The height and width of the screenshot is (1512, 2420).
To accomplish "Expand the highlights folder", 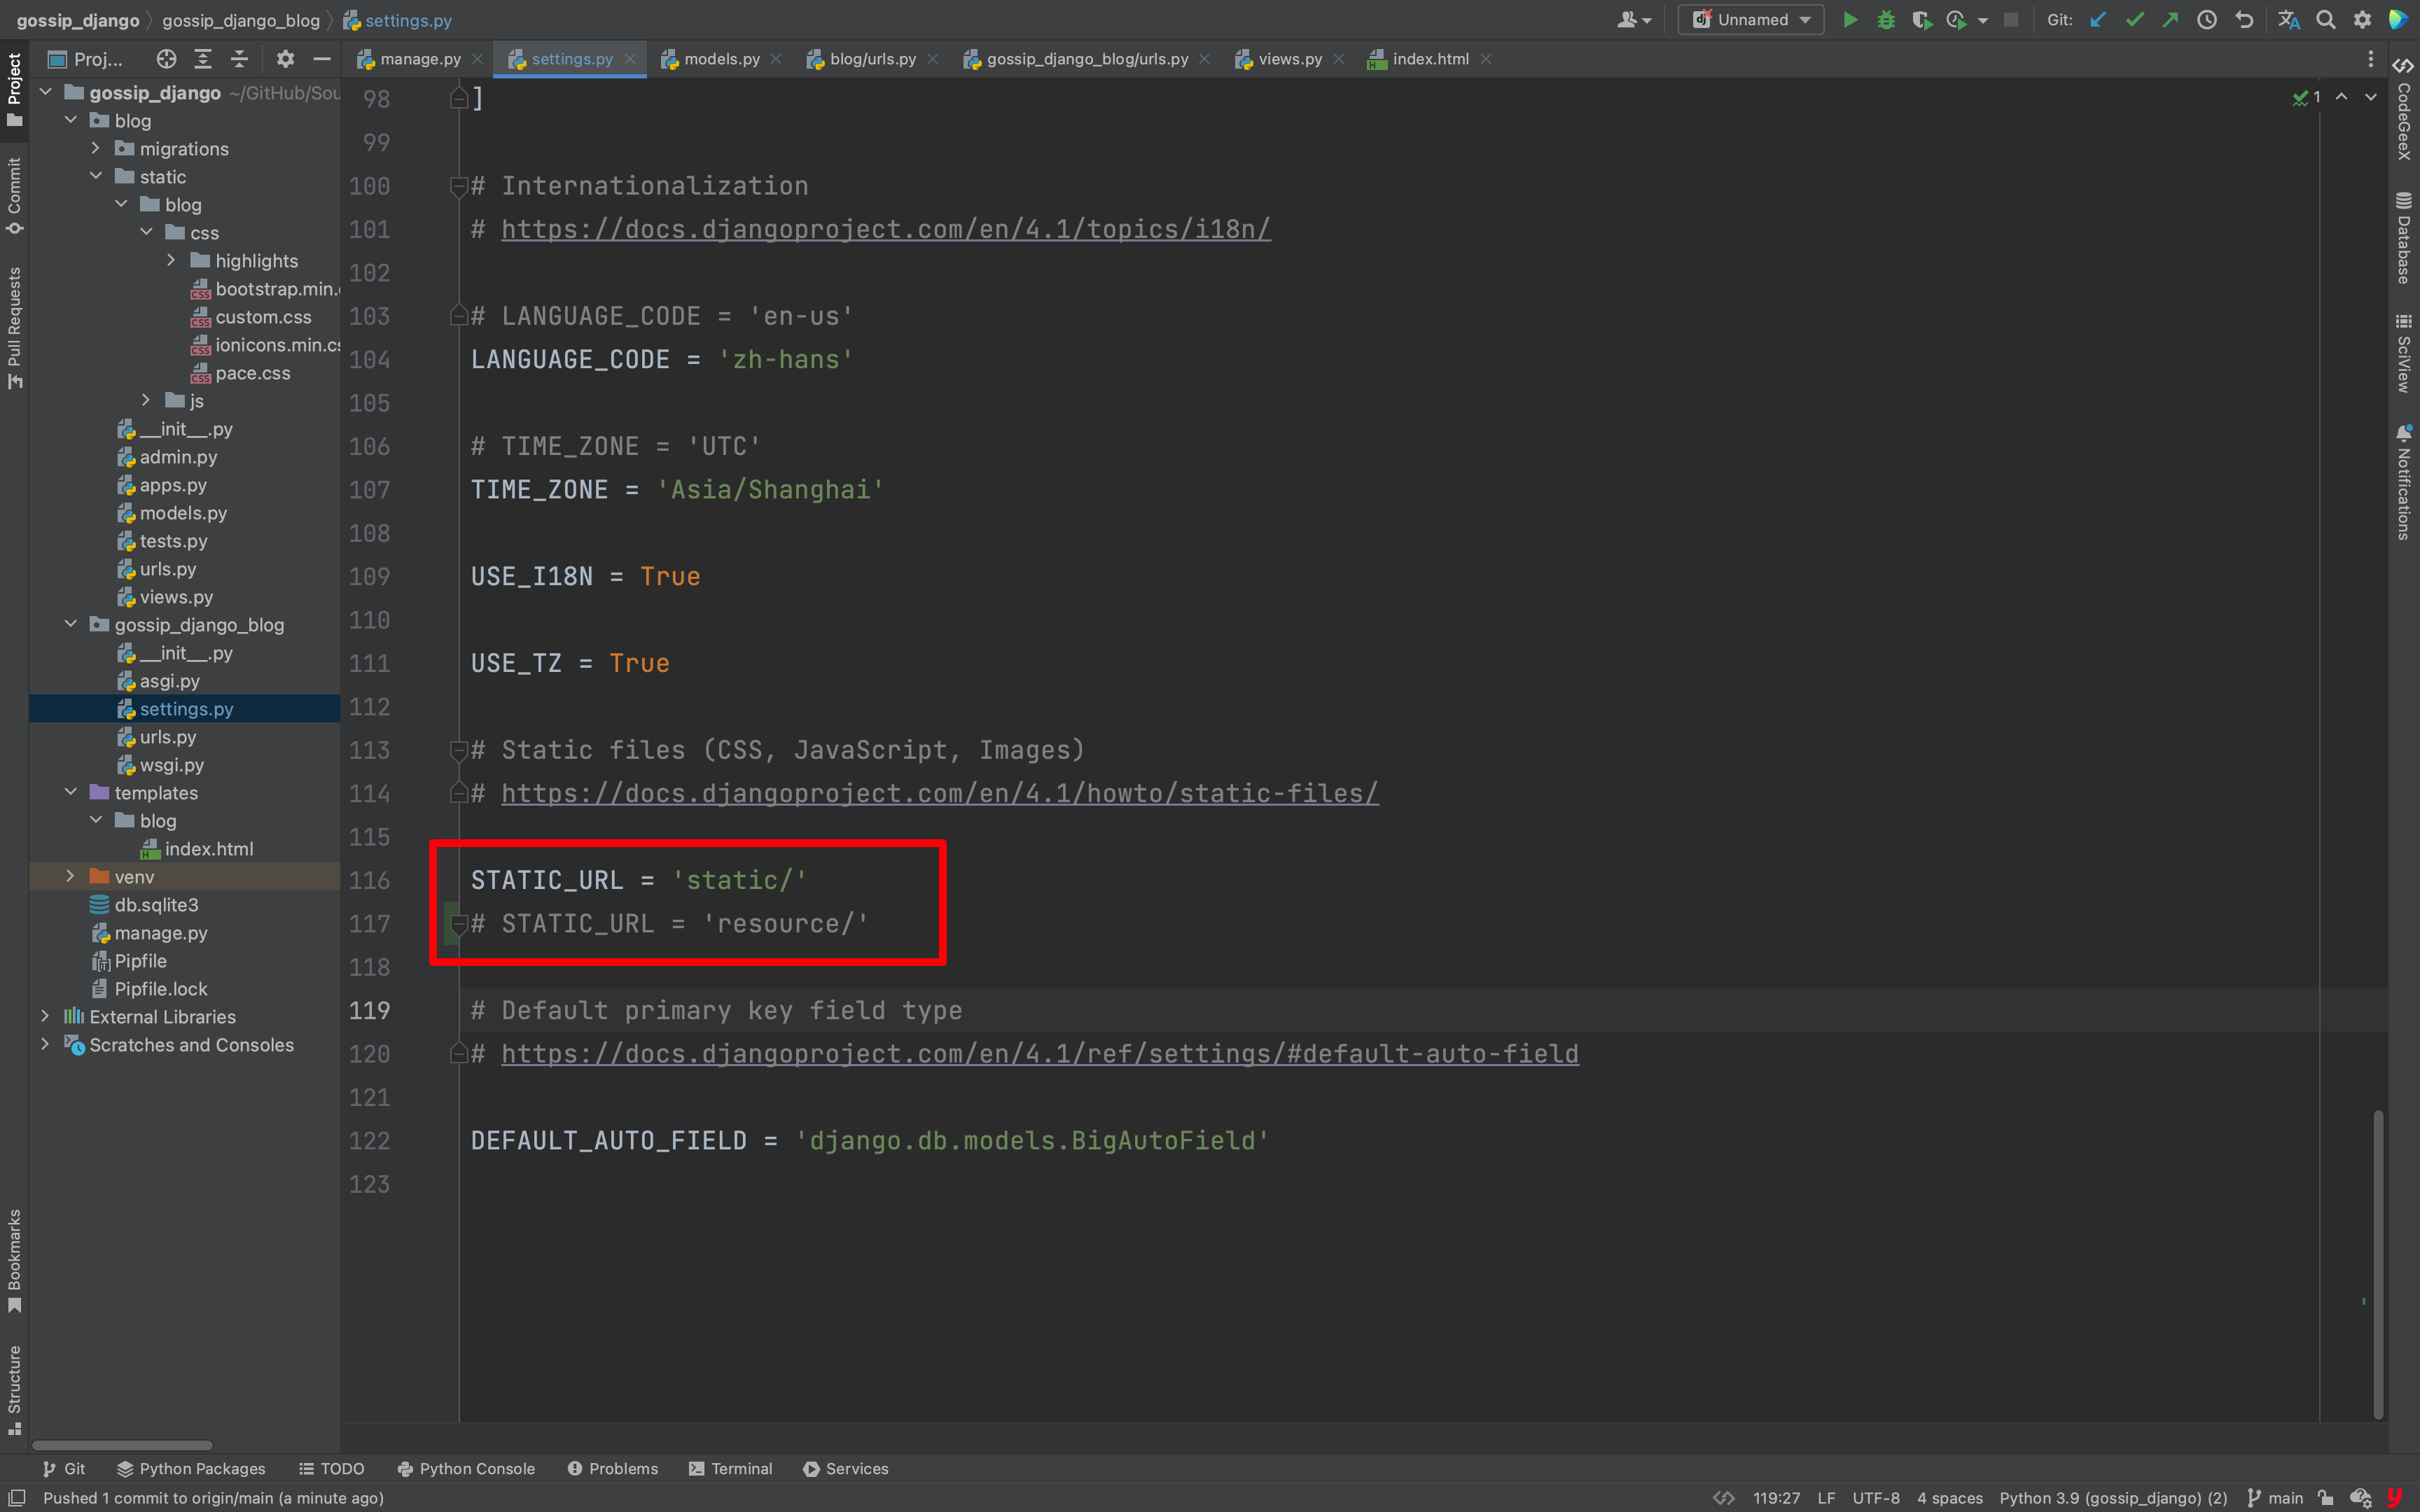I will click(x=171, y=260).
